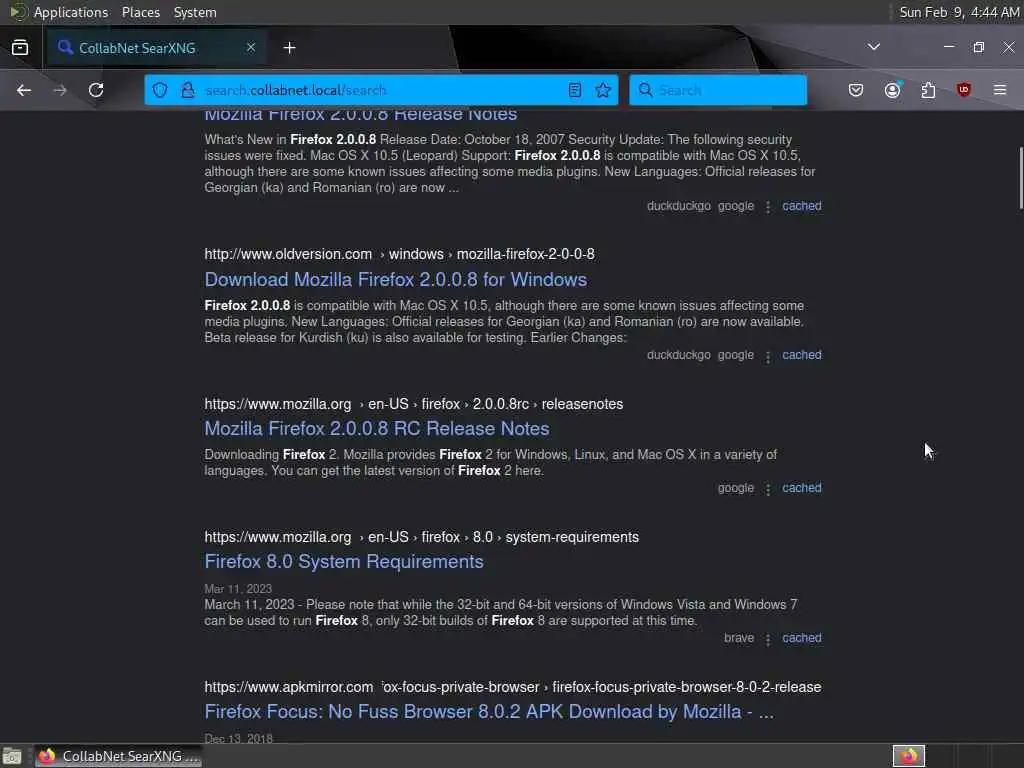
Task: Expand the list all tabs dropdown
Action: point(874,47)
